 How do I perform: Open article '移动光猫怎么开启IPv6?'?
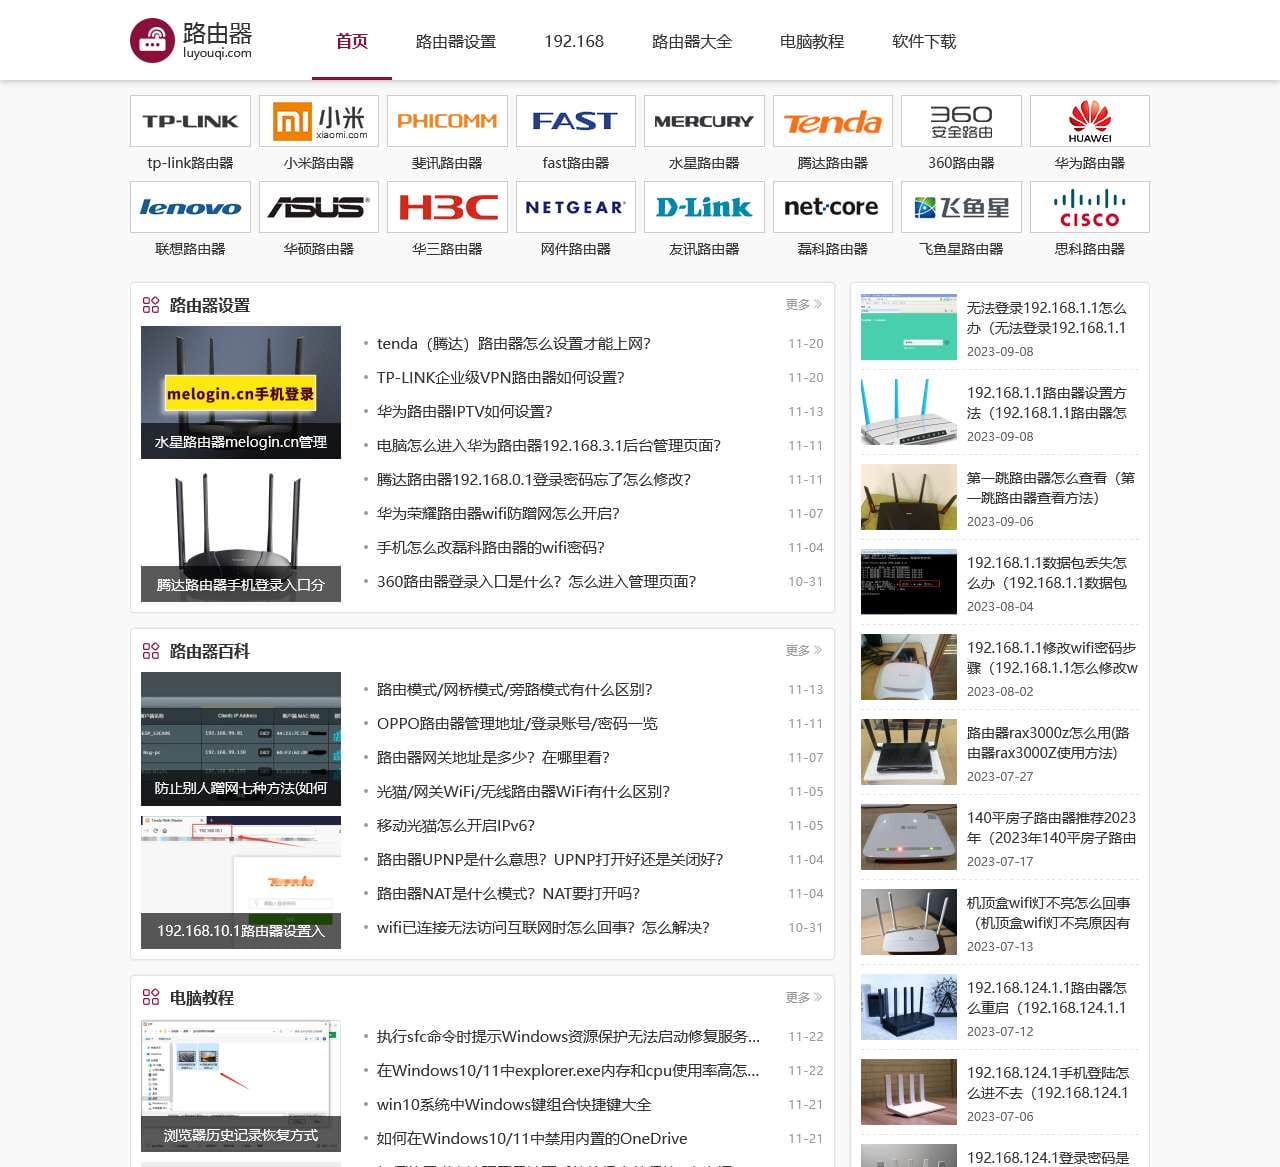(x=455, y=825)
